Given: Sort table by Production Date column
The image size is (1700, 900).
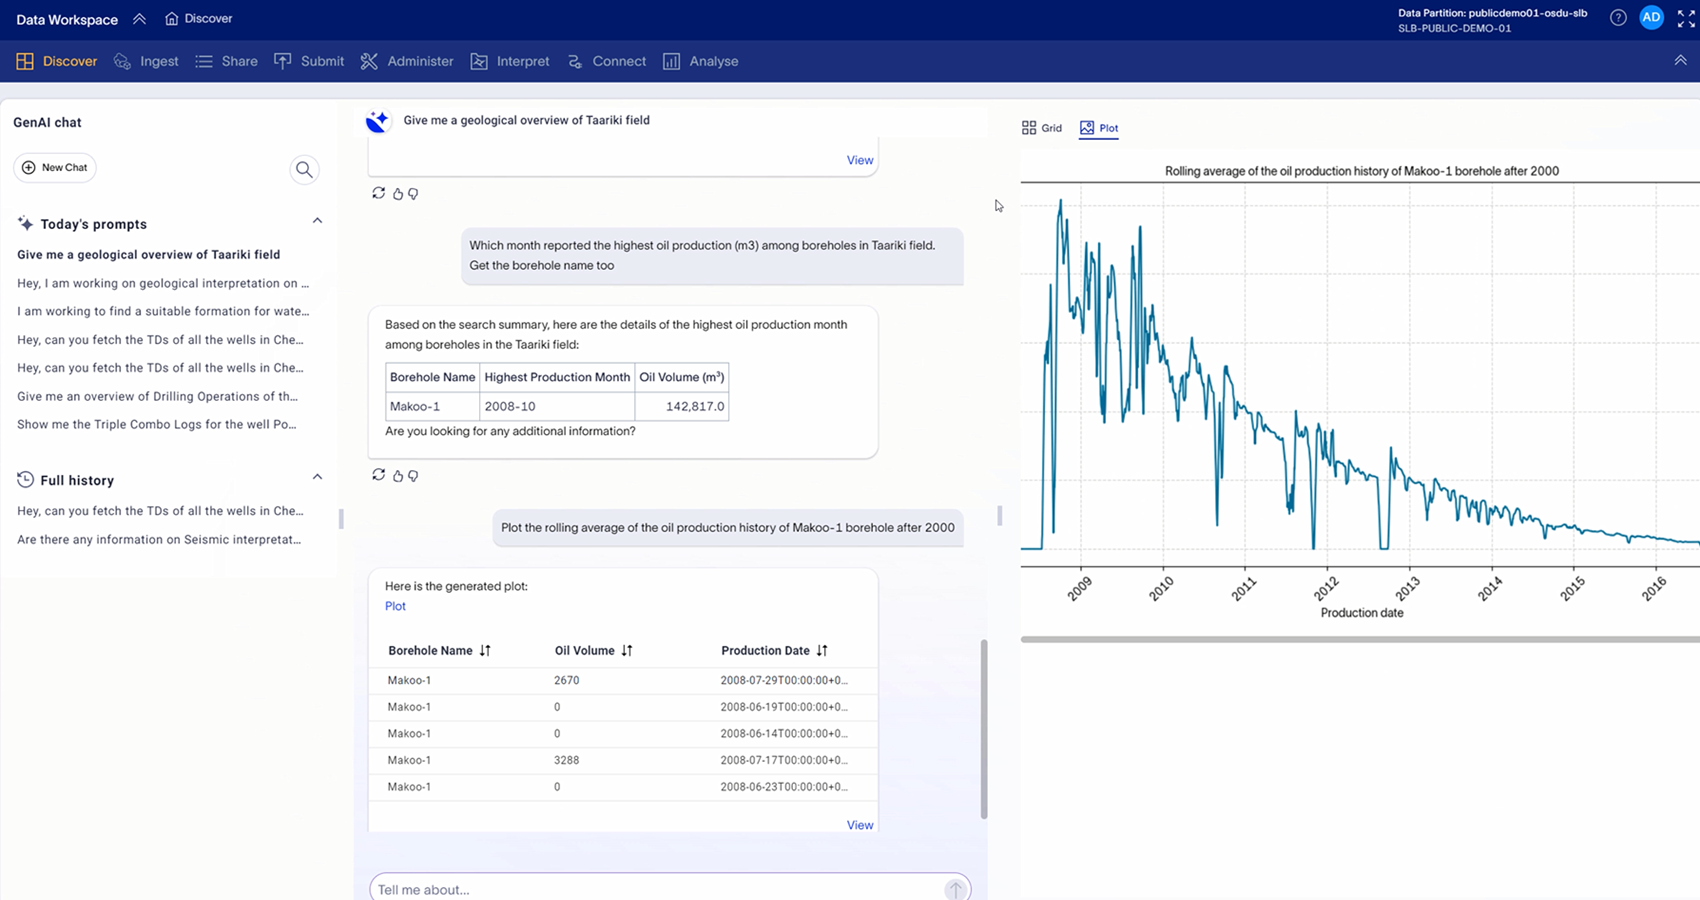Looking at the screenshot, I should 822,651.
